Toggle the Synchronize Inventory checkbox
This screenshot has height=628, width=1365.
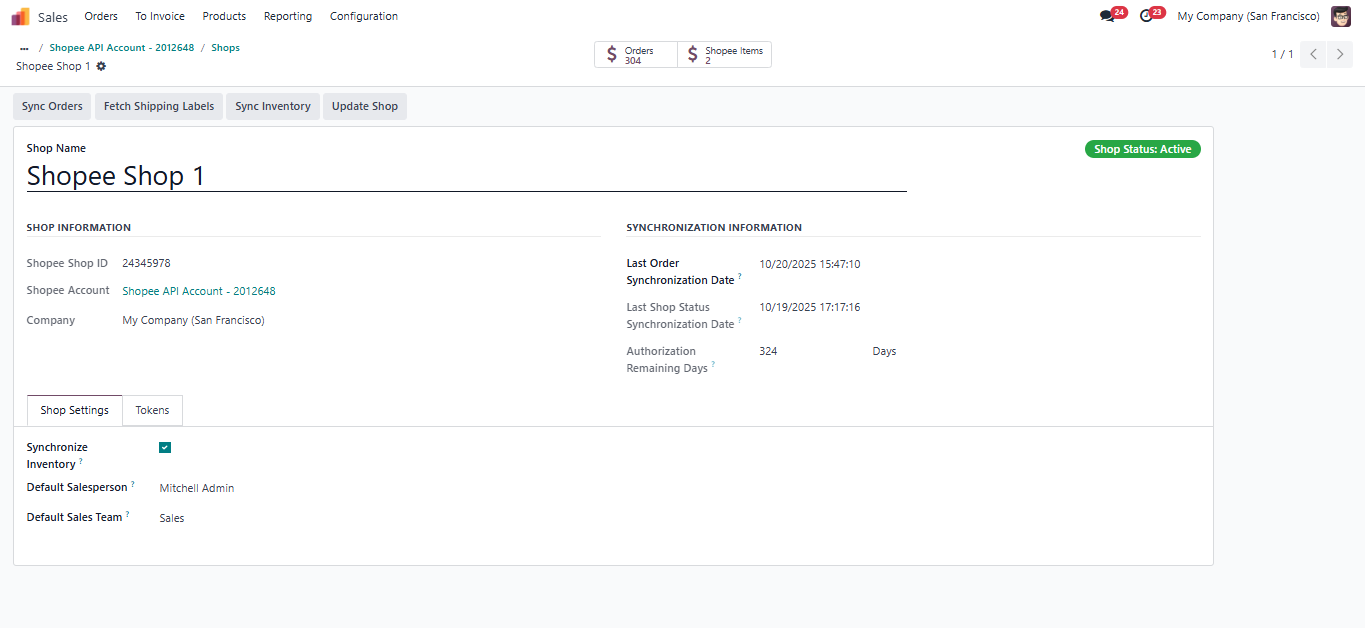click(165, 448)
